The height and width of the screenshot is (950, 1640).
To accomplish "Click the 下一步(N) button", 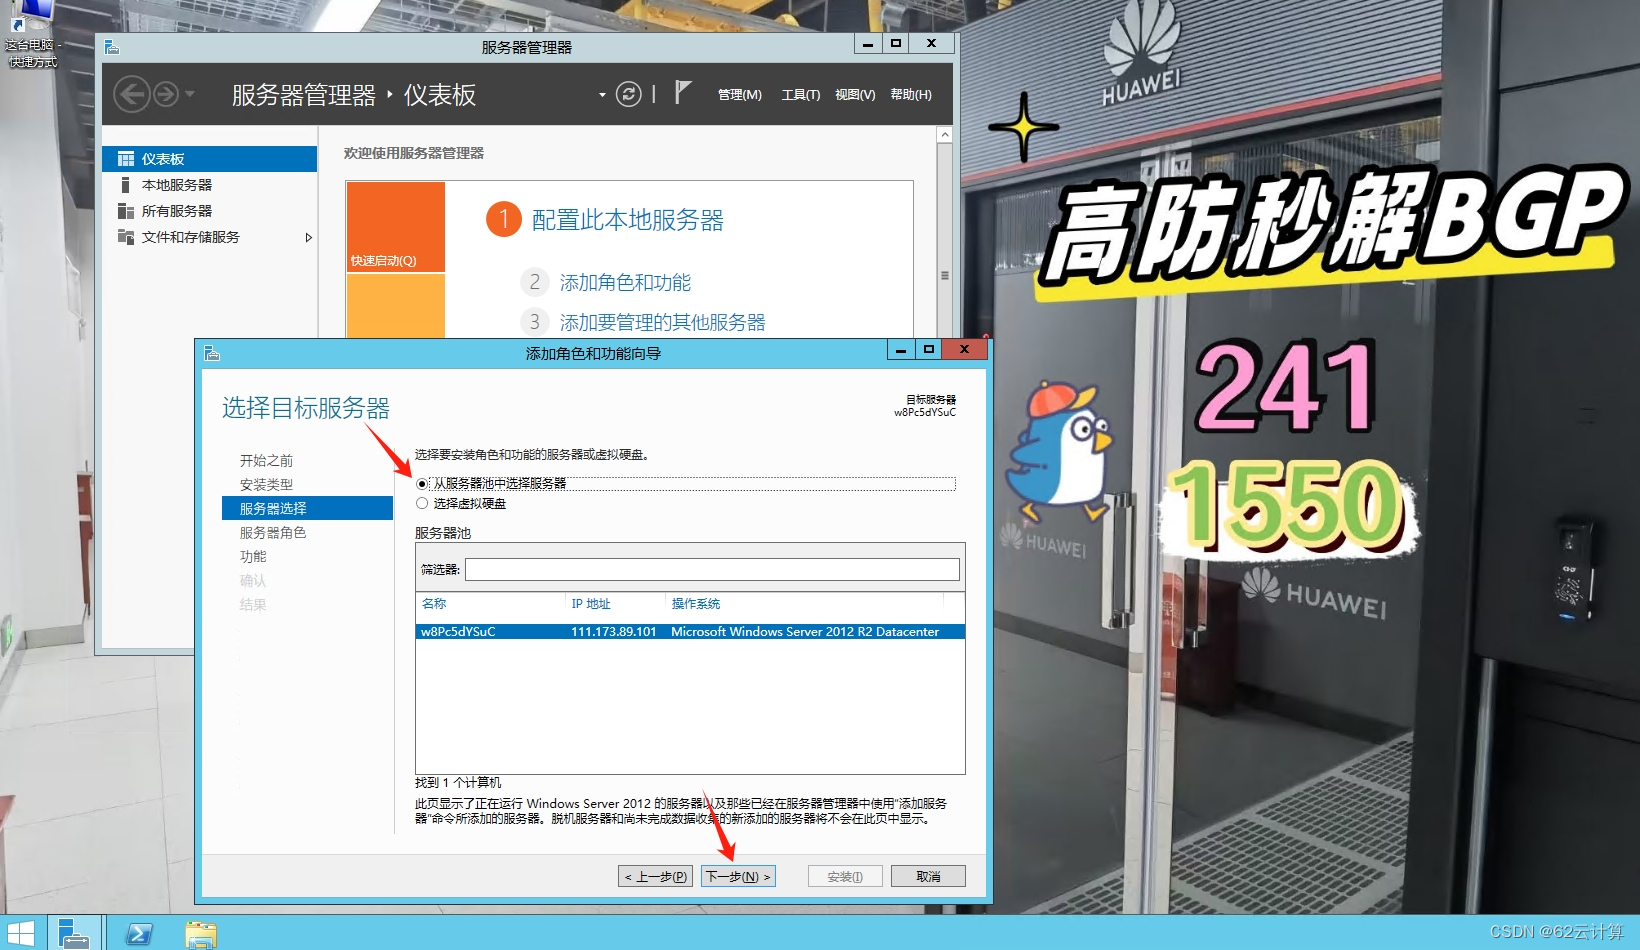I will 738,877.
